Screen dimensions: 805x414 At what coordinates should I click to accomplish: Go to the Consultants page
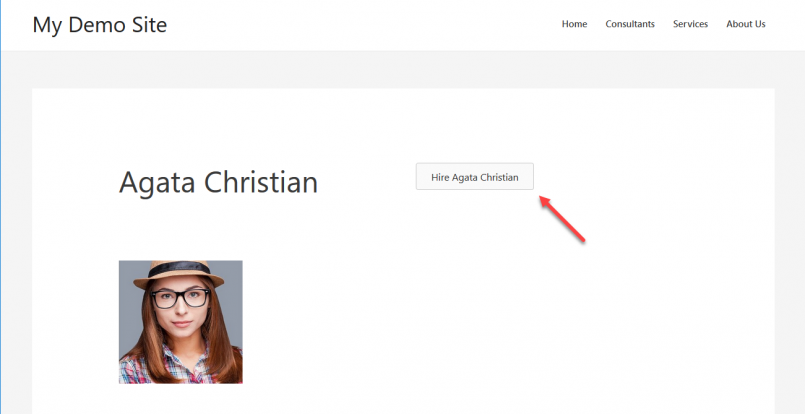coord(630,24)
